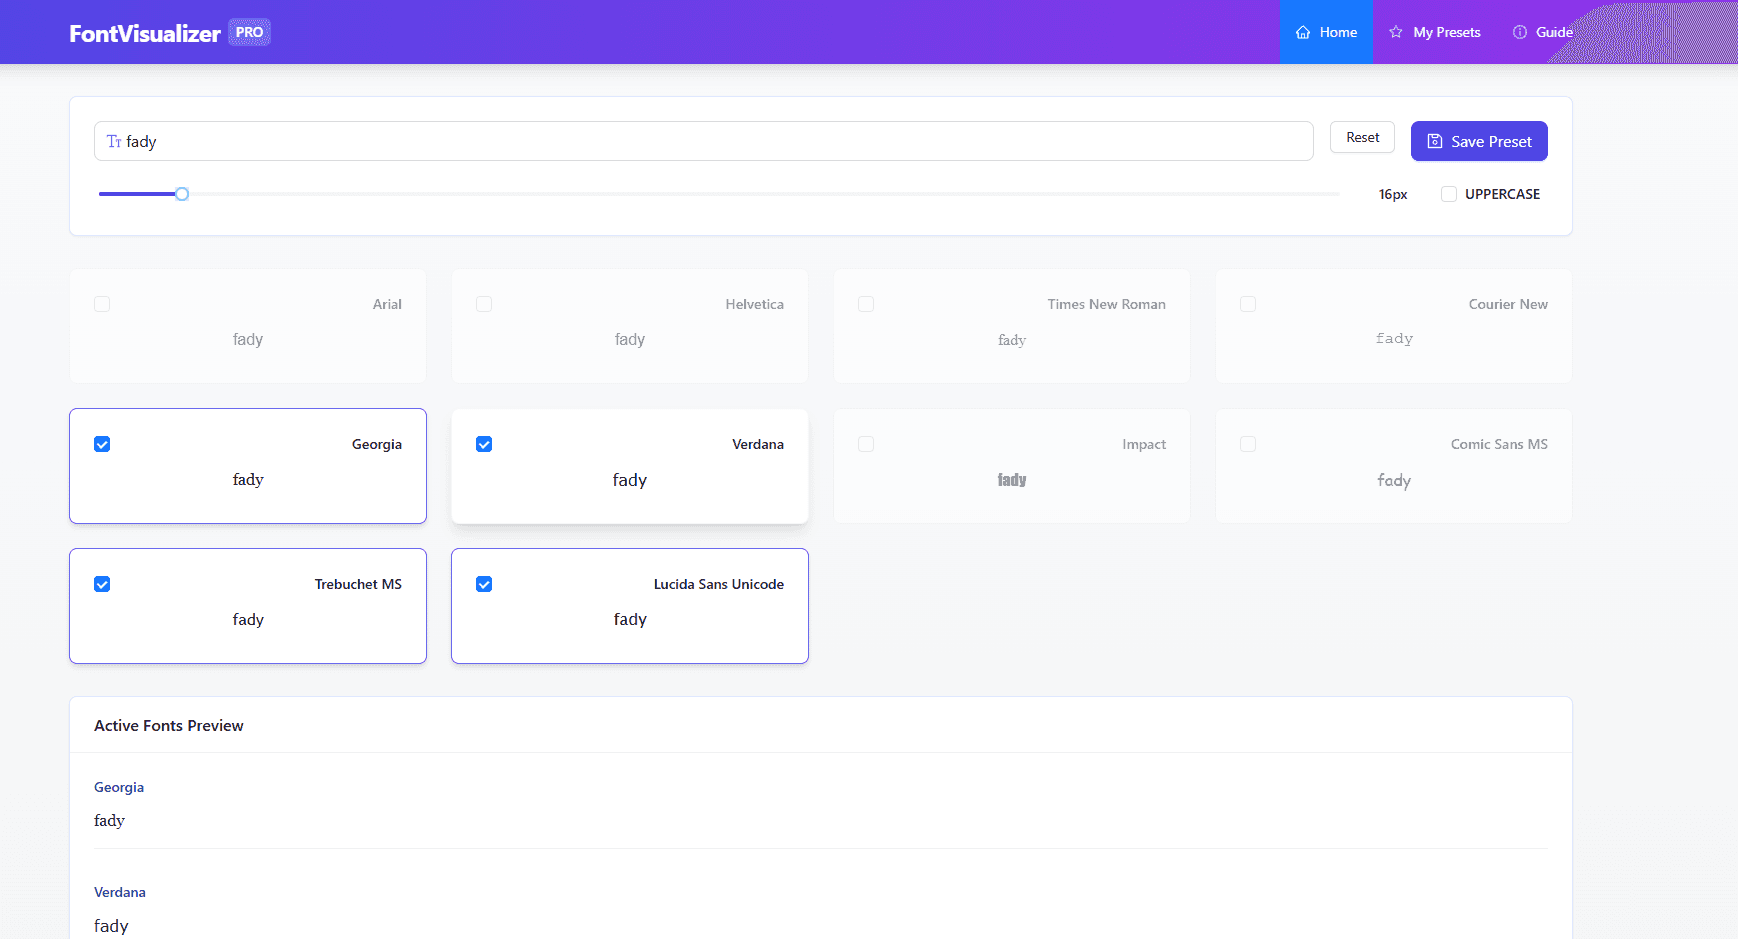Enable the UPPERCASE checkbox

click(x=1448, y=194)
